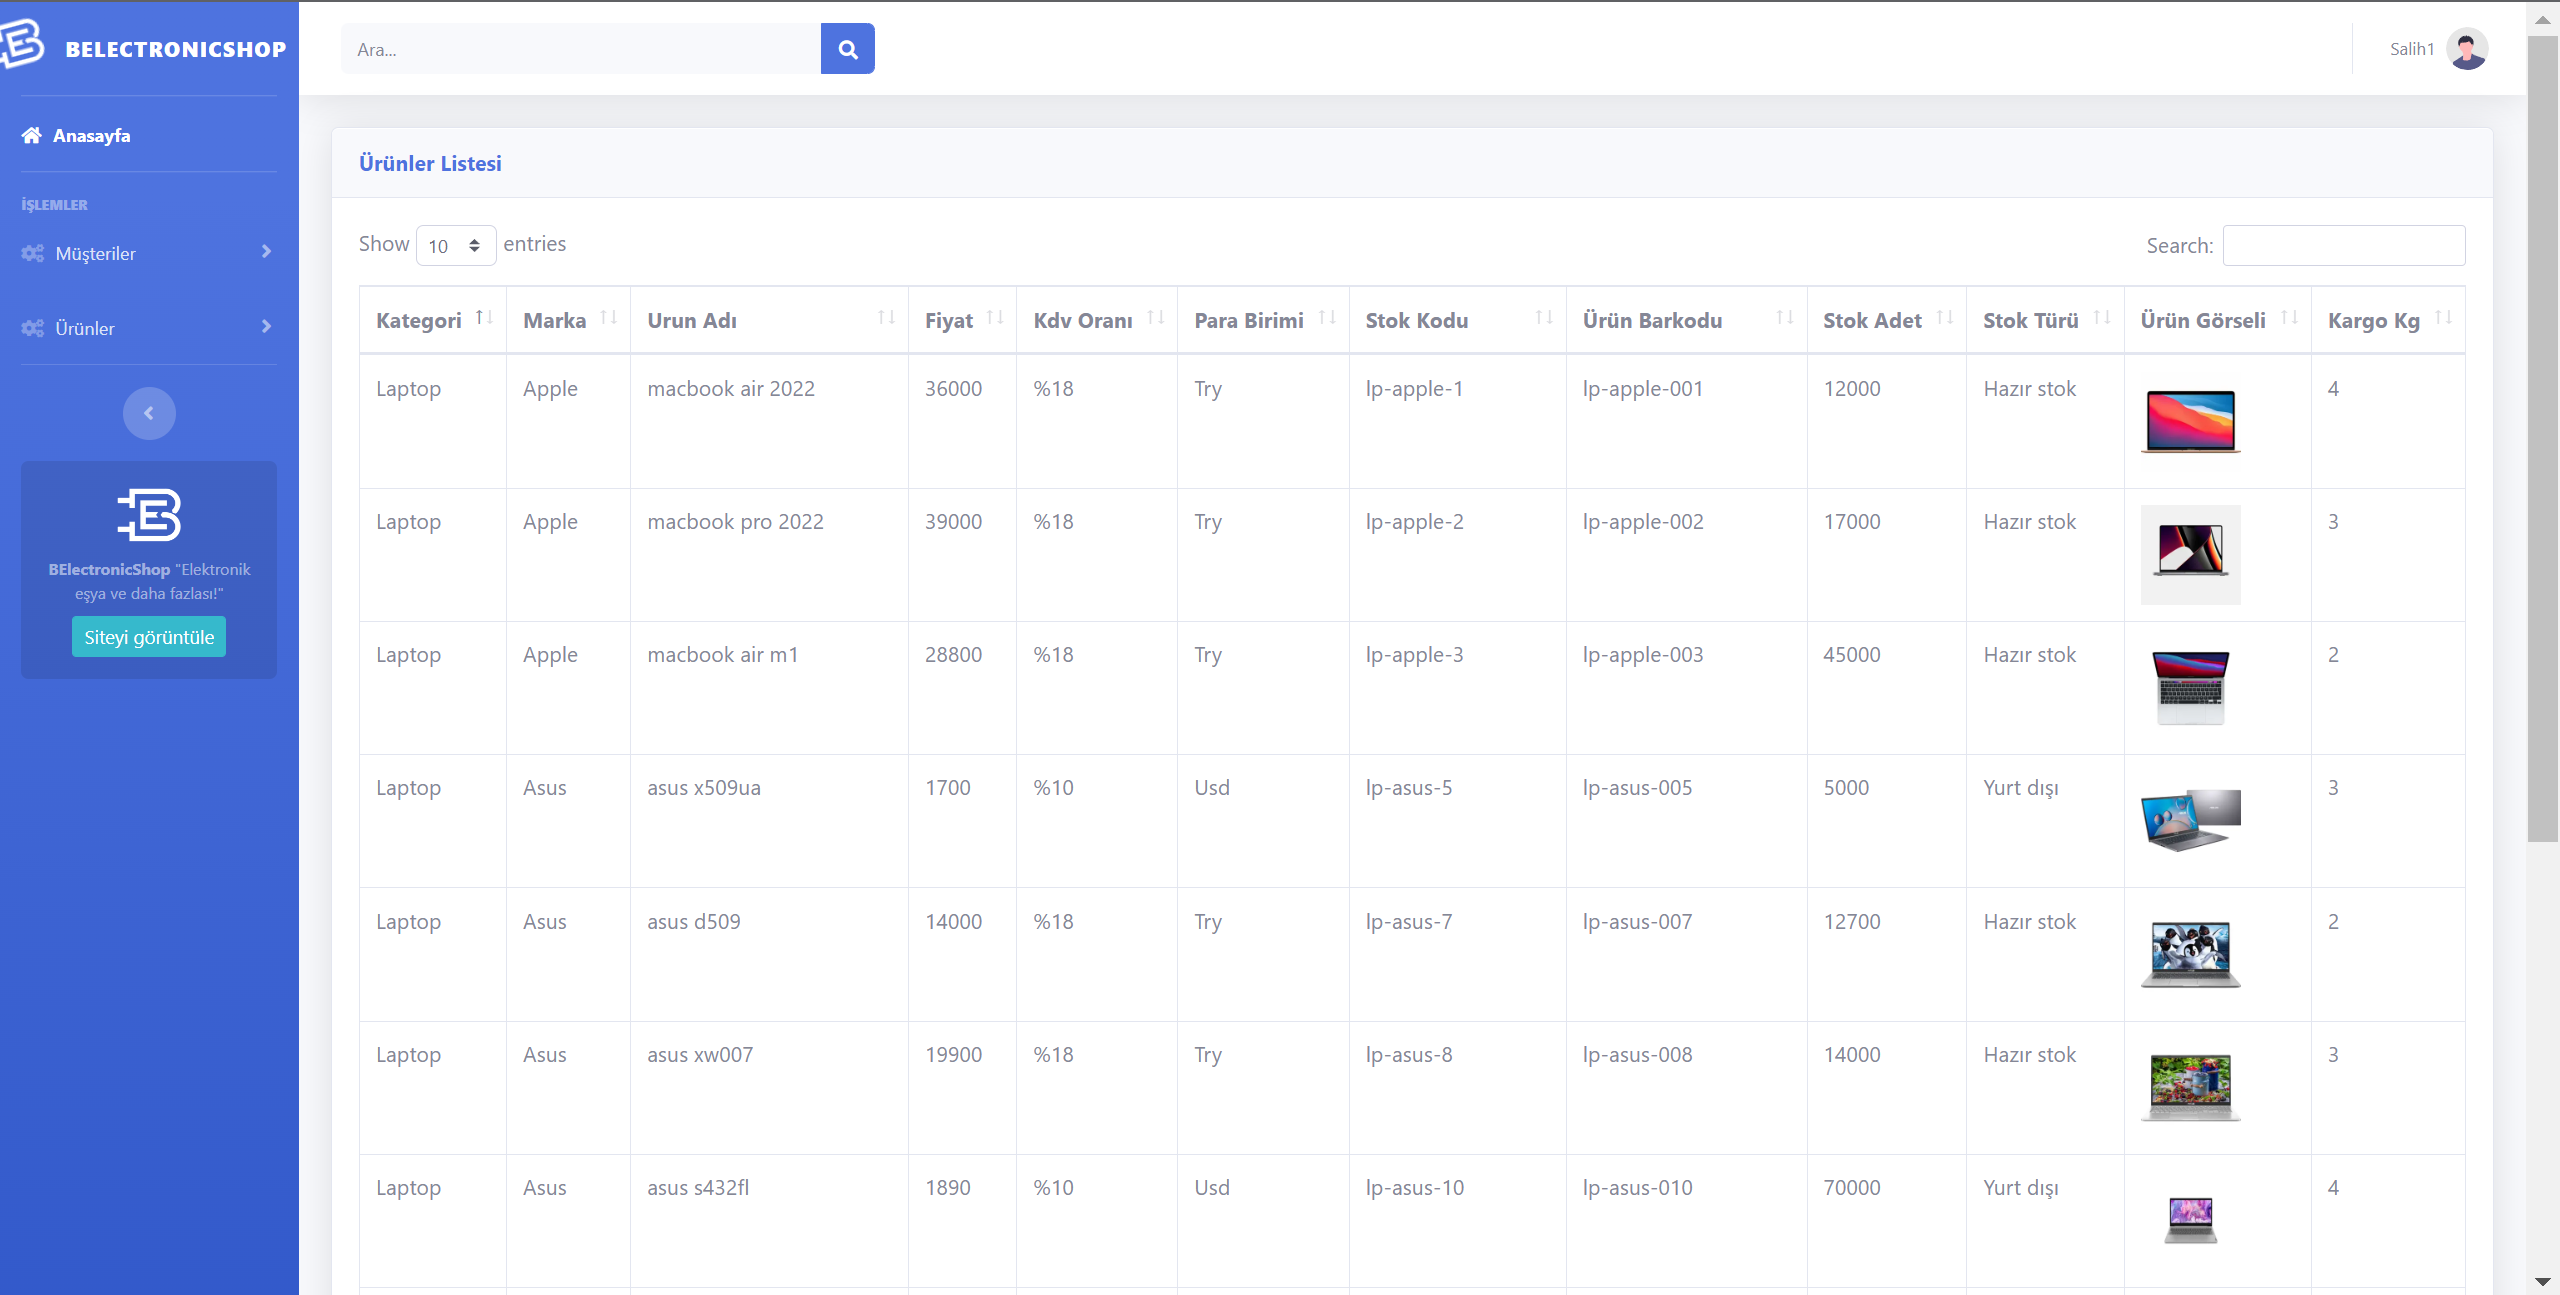Click the table Search input field
Viewport: 2560px width, 1295px height.
[2343, 246]
